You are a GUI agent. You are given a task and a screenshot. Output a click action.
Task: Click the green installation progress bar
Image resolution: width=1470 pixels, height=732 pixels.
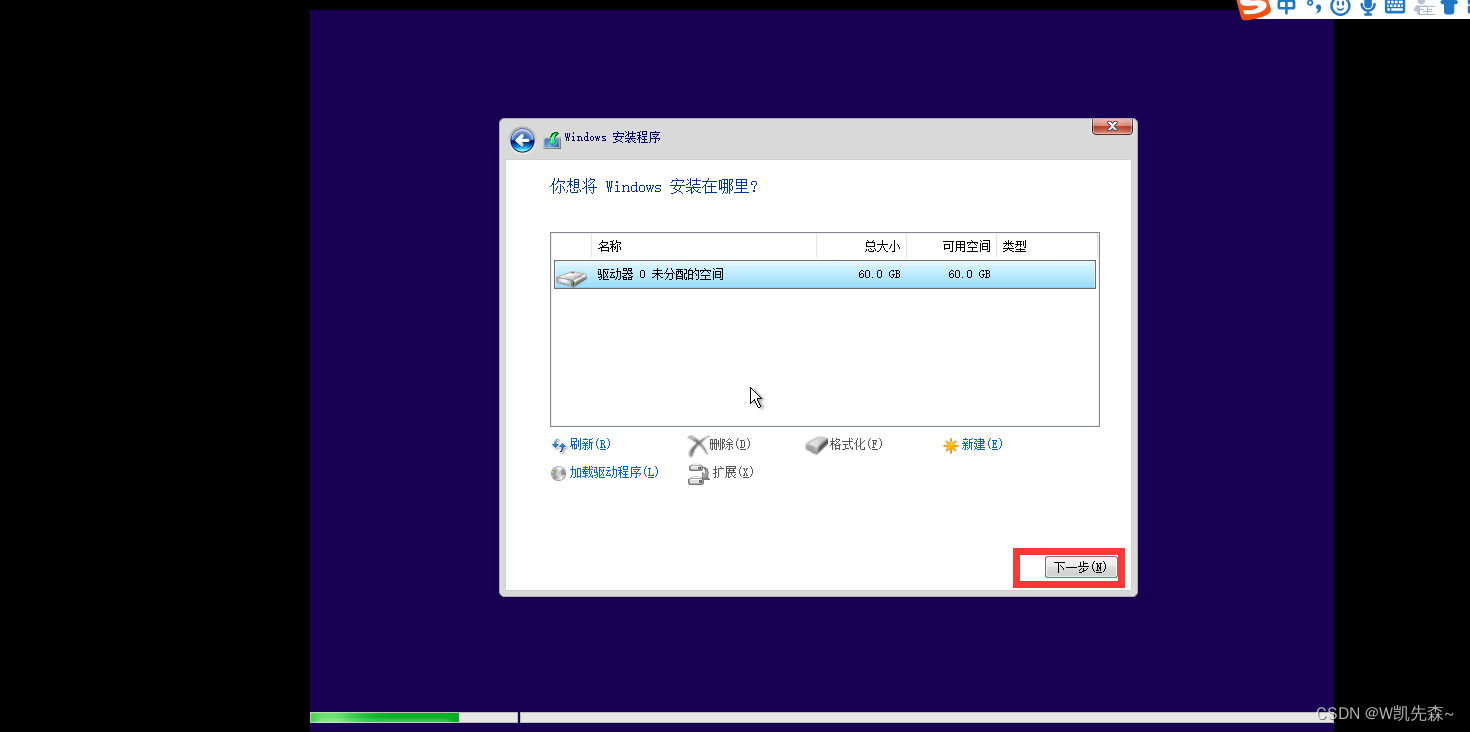tap(385, 717)
